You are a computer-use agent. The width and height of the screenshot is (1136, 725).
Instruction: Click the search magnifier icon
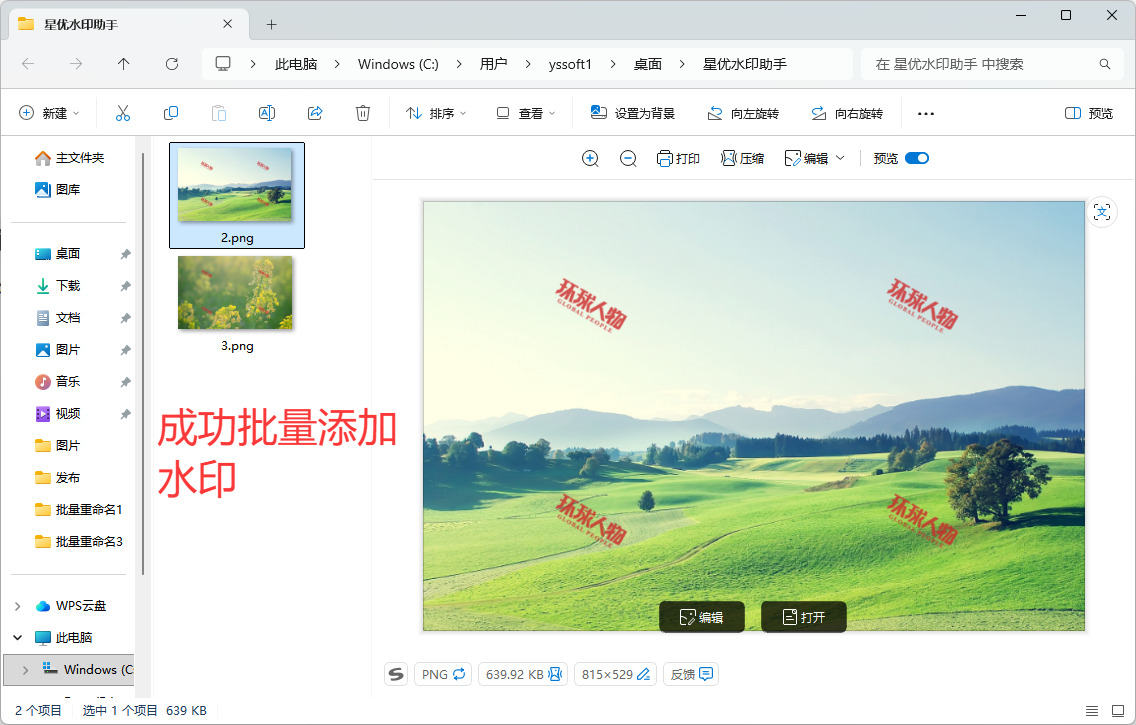point(1105,64)
